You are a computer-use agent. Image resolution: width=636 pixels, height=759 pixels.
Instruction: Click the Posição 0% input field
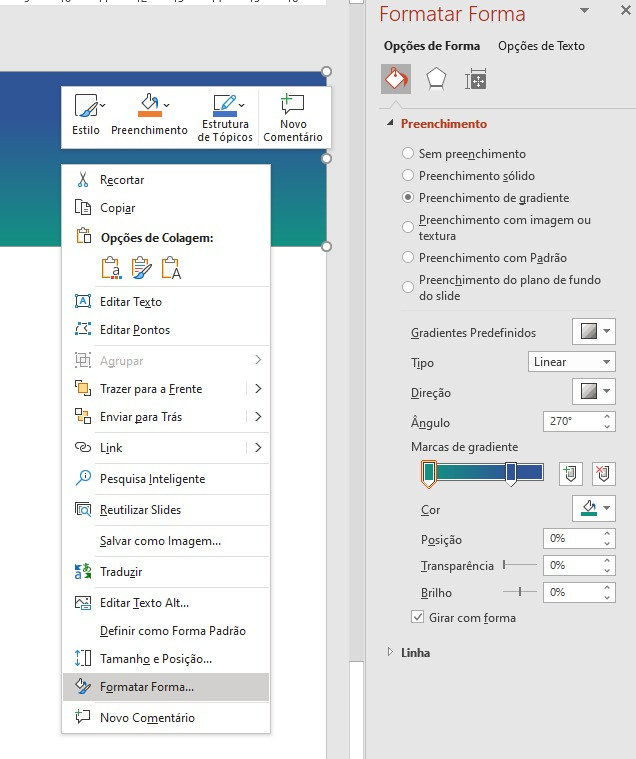pos(572,538)
